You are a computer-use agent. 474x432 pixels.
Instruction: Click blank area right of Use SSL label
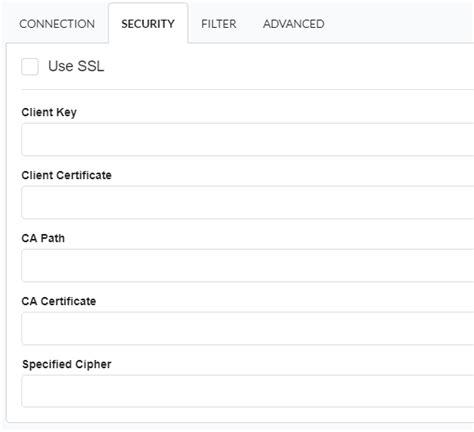pos(287,66)
